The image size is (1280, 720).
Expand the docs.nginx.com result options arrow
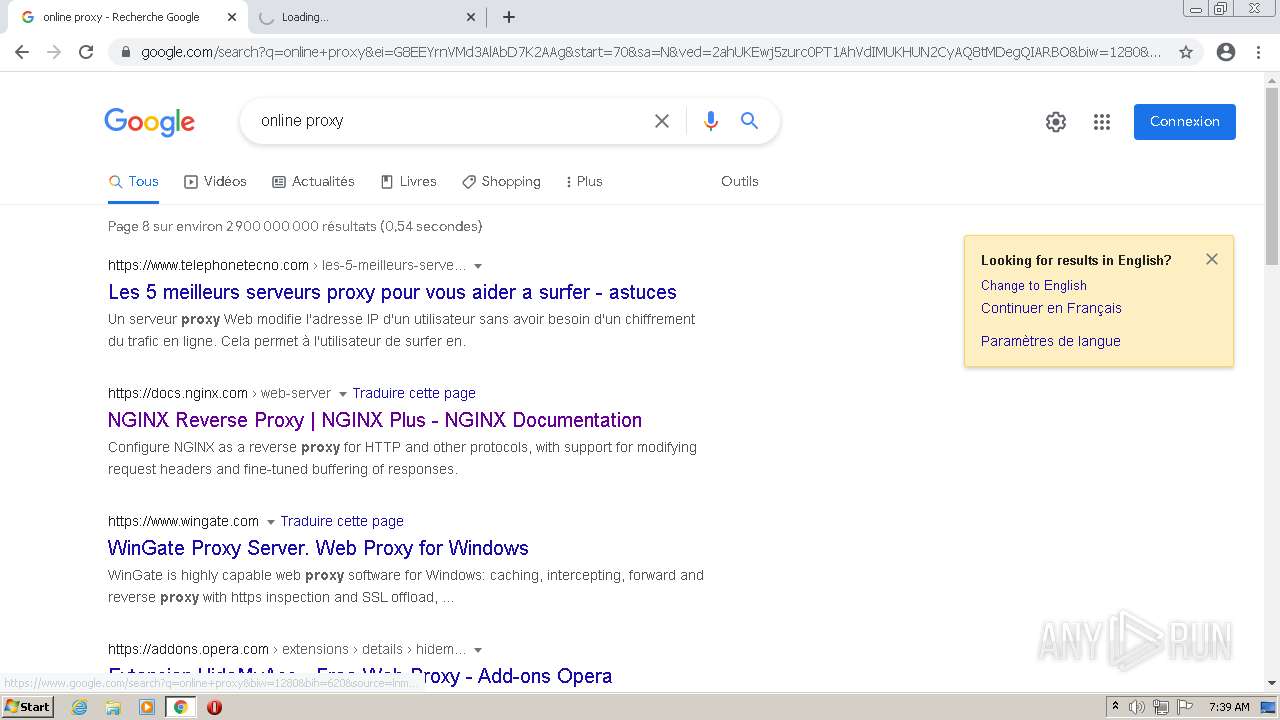click(343, 394)
